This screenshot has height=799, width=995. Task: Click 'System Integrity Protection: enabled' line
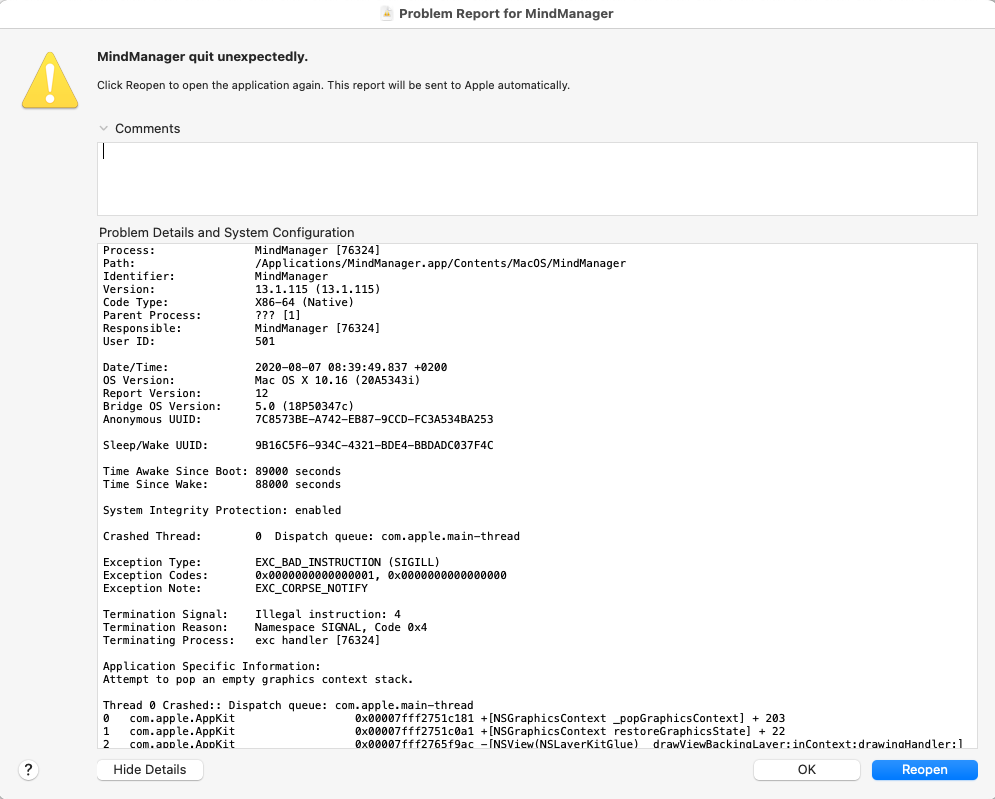coord(222,510)
